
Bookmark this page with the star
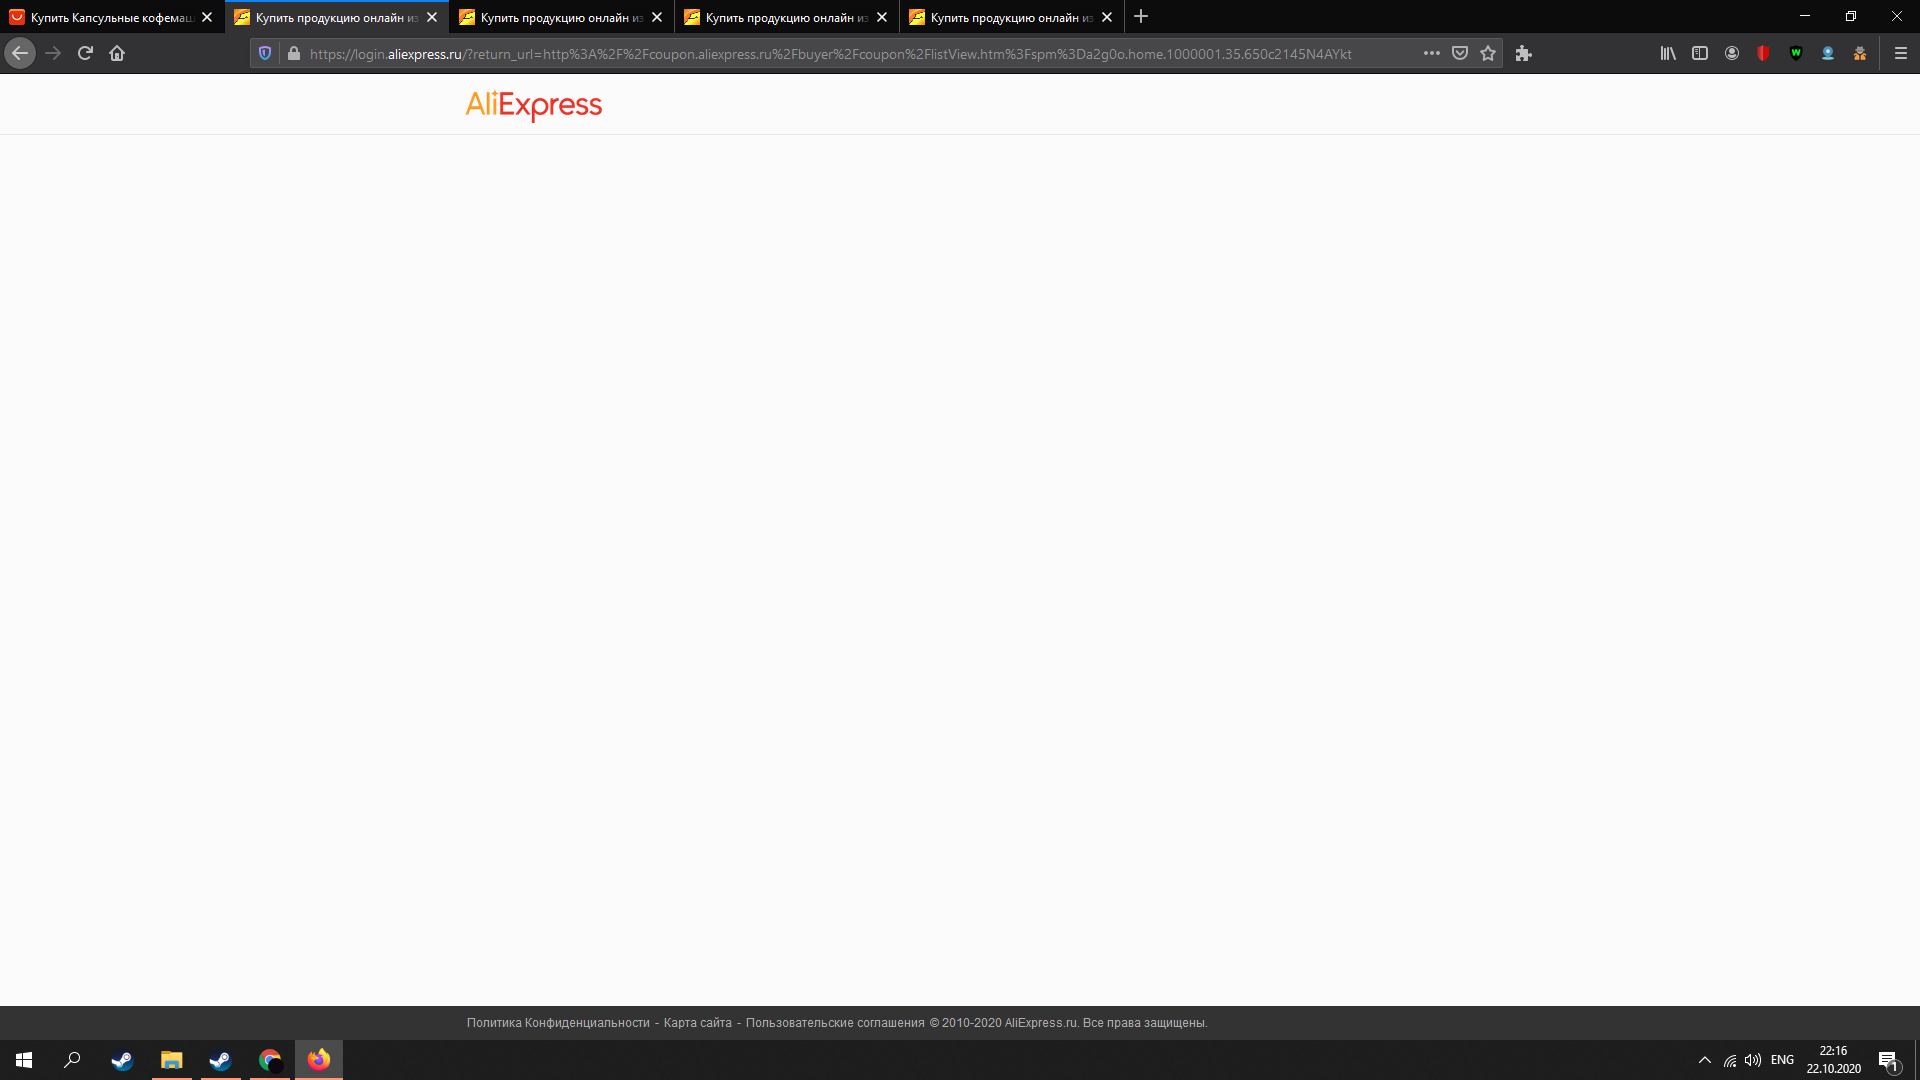point(1488,53)
